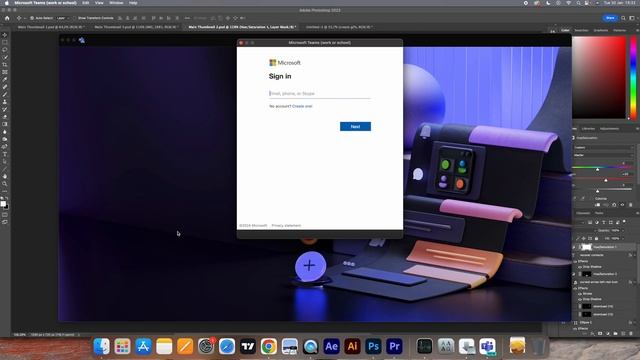Click Next in the Teams sign-in
640x360 pixels.
click(x=355, y=127)
